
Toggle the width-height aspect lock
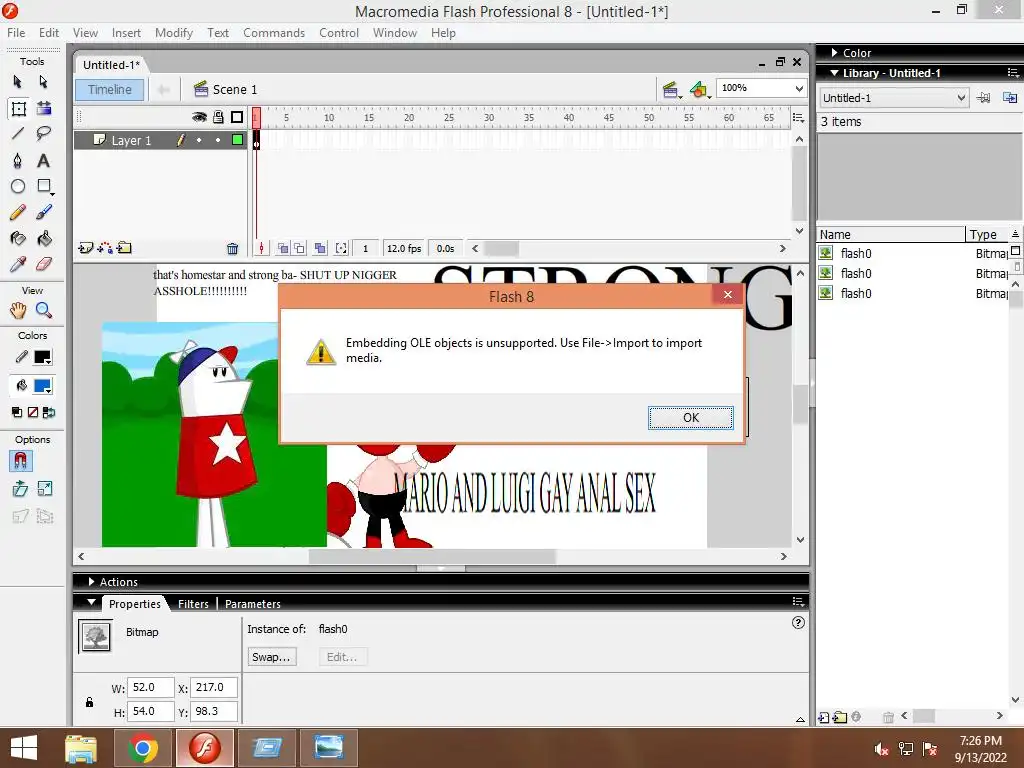[x=89, y=702]
